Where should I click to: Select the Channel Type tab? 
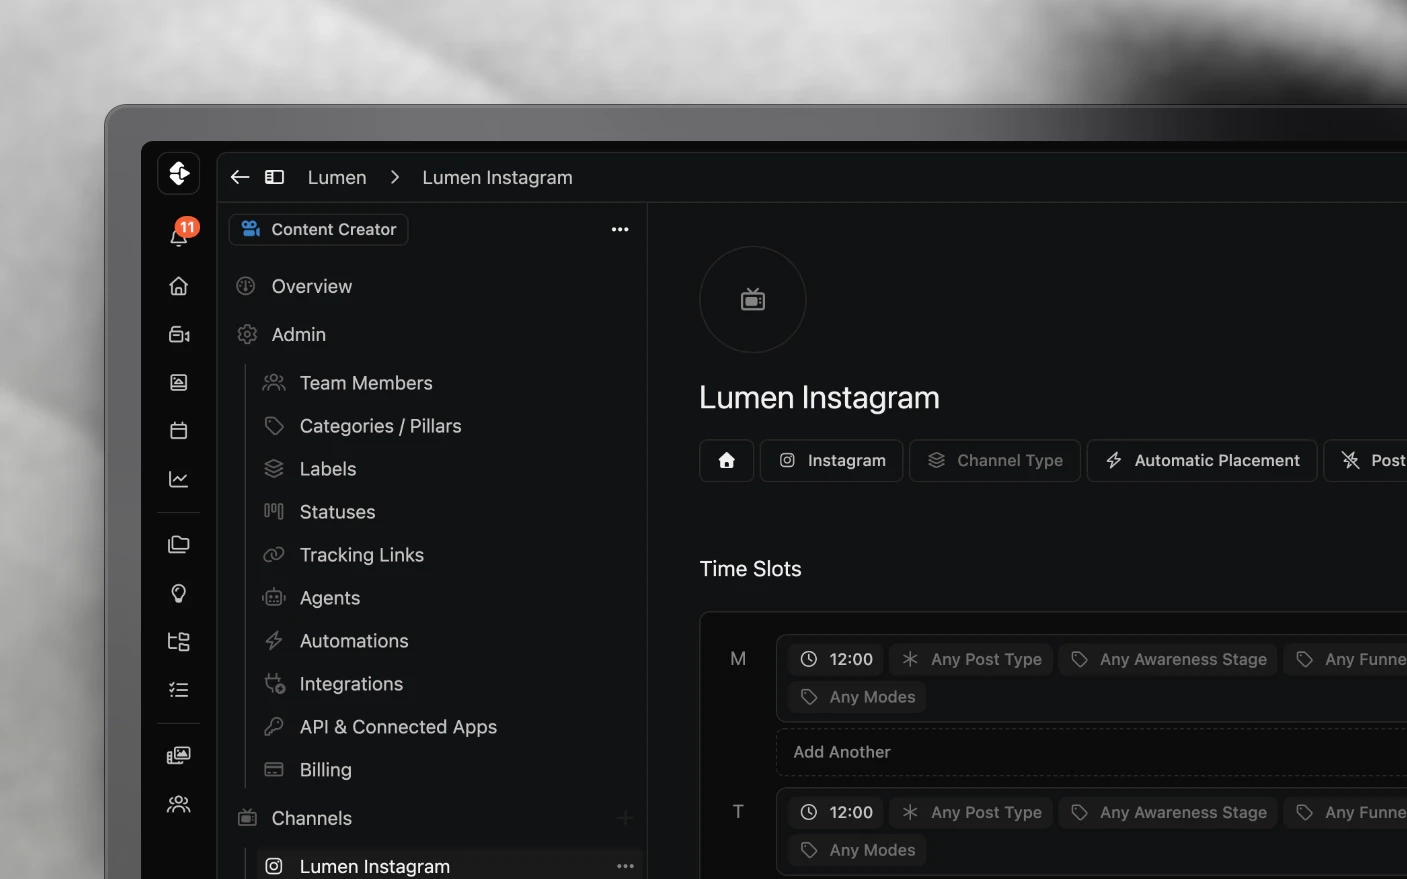[995, 461]
